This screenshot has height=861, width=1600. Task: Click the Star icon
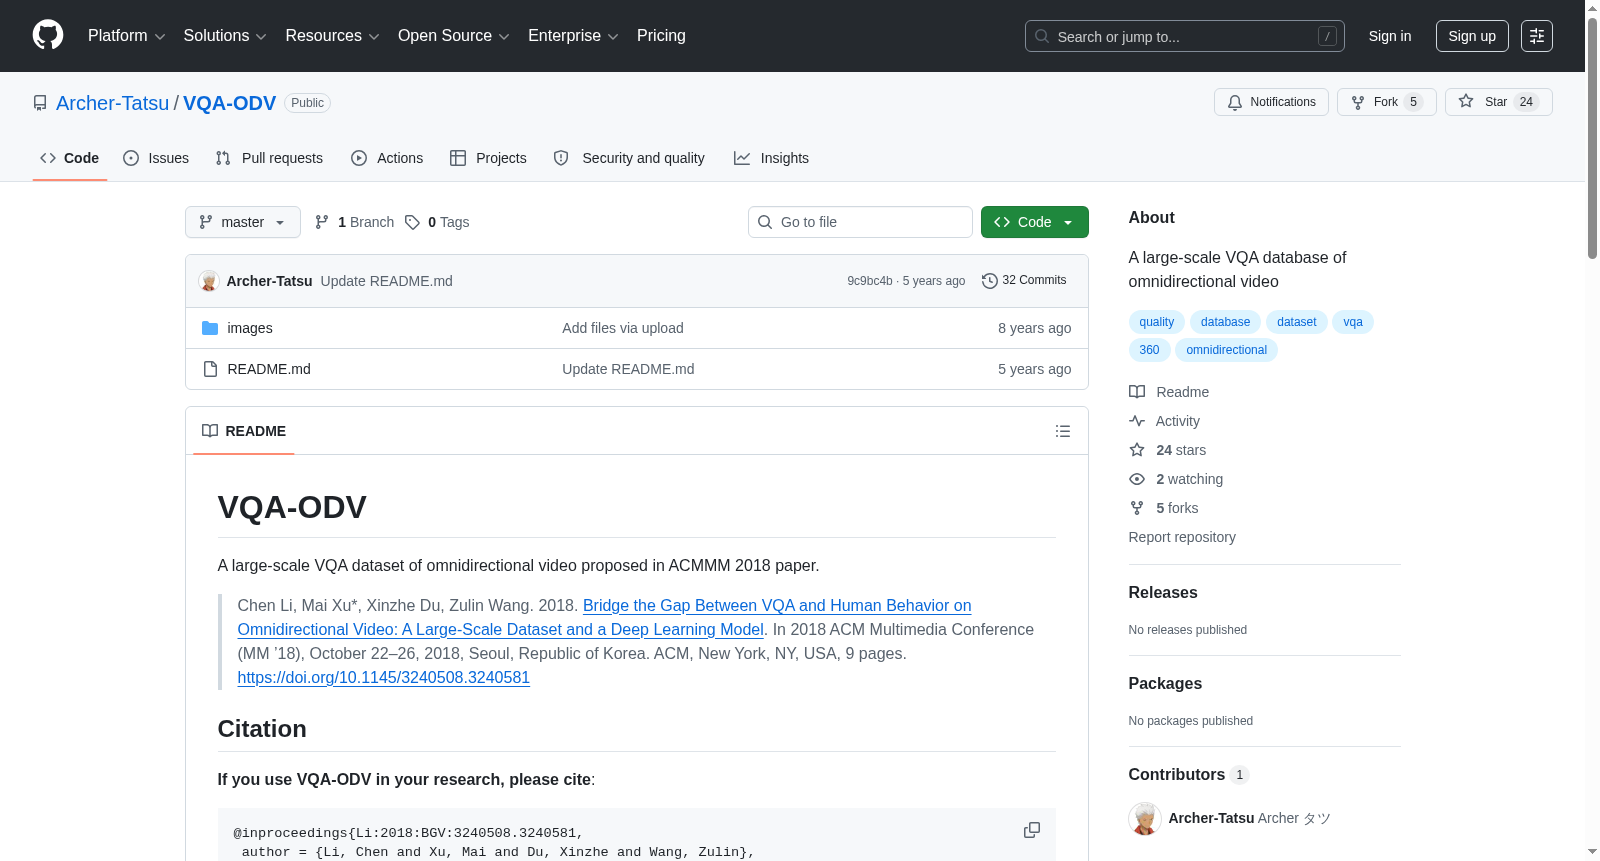1466,101
